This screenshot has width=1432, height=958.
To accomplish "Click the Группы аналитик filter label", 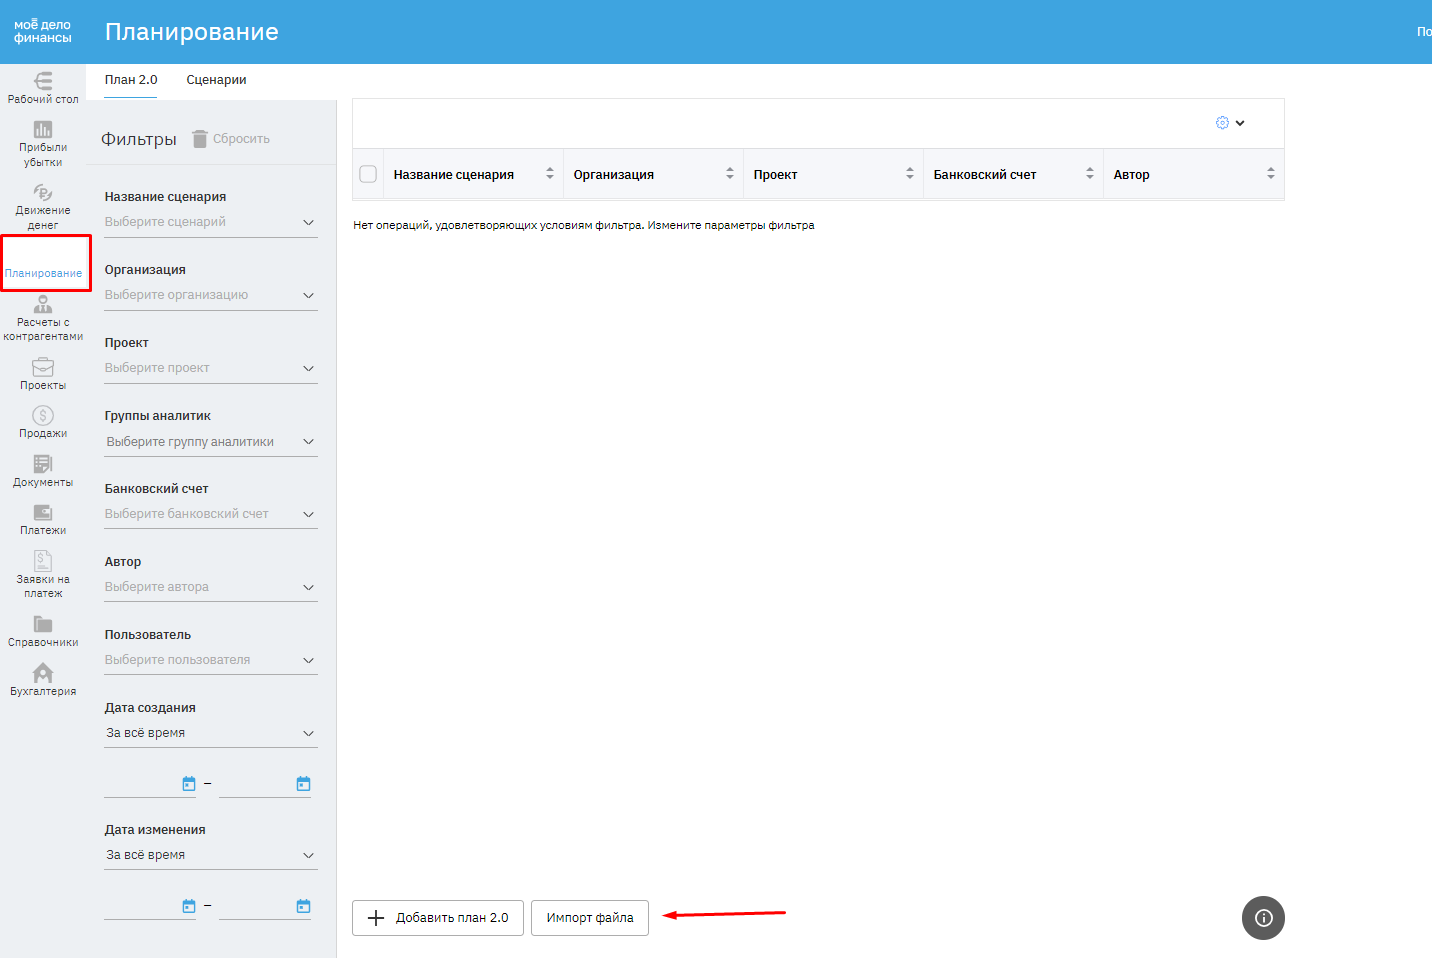I will [158, 416].
